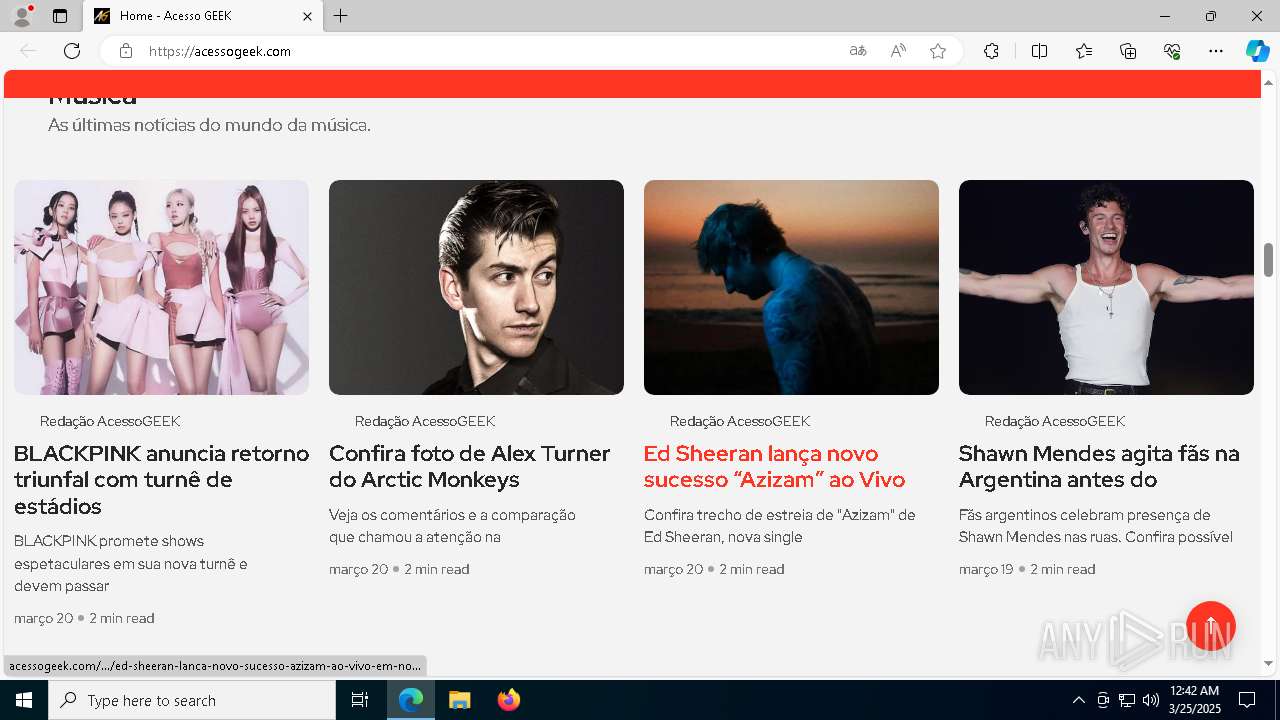The image size is (1280, 720).
Task: Open the notification center icon
Action: click(x=1247, y=700)
